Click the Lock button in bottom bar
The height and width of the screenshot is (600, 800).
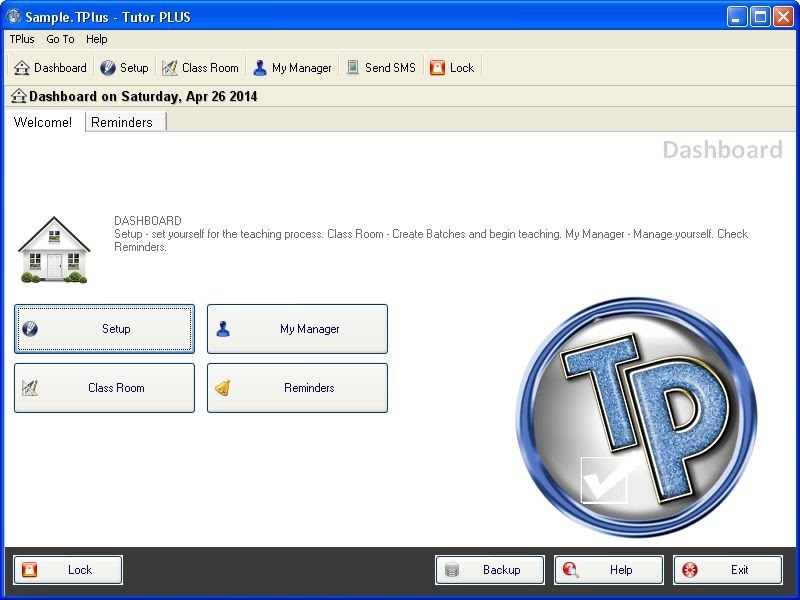coord(68,570)
